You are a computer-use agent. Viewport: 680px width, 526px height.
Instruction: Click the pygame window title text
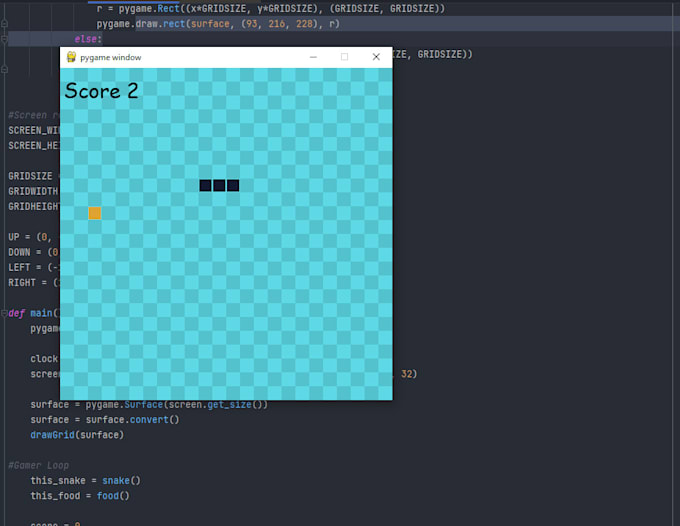pos(111,58)
